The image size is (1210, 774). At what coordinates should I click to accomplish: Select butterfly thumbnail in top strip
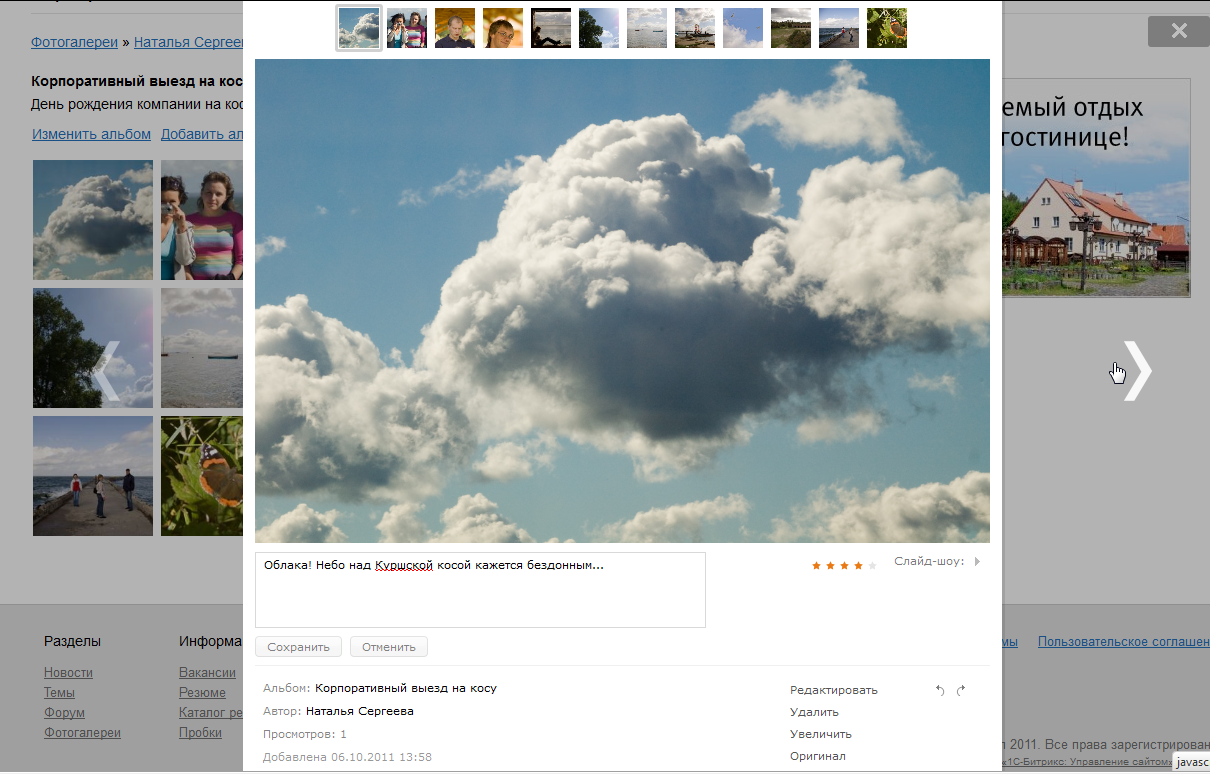[887, 28]
